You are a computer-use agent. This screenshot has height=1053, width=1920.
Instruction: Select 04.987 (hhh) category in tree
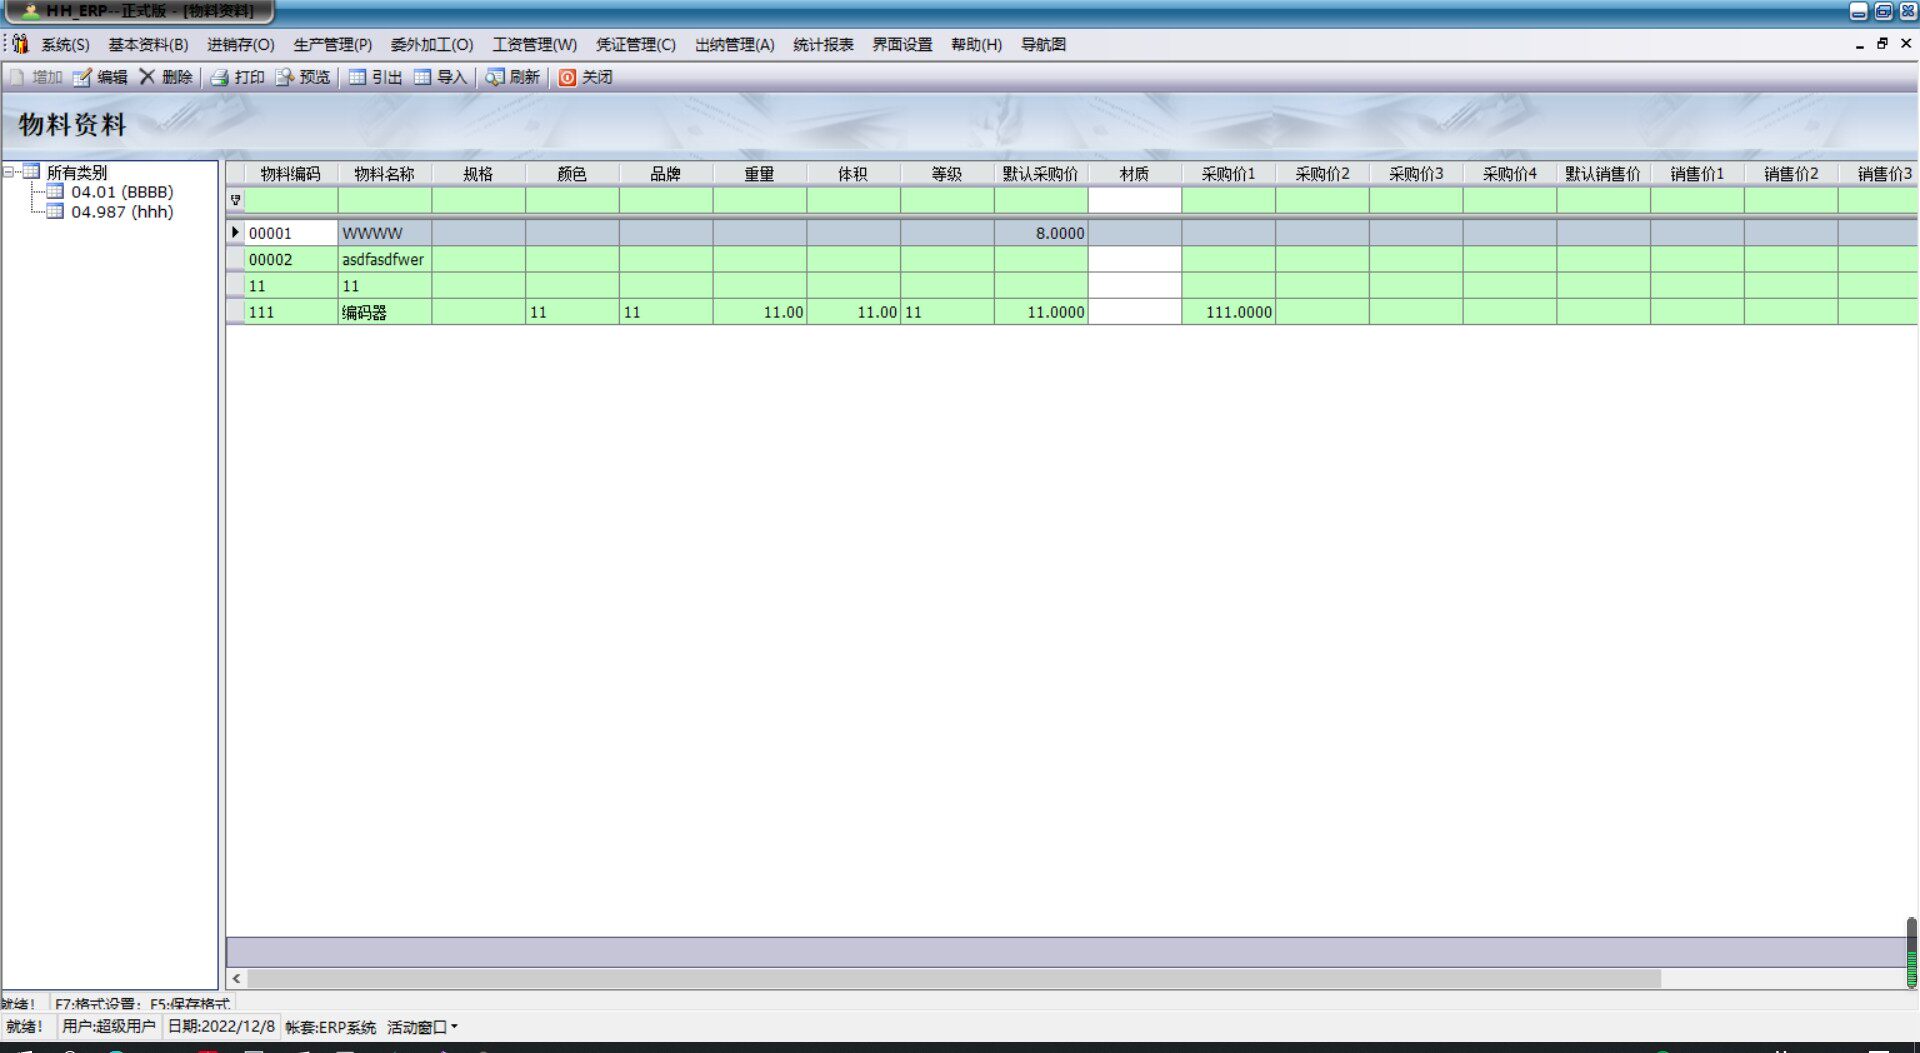[122, 212]
